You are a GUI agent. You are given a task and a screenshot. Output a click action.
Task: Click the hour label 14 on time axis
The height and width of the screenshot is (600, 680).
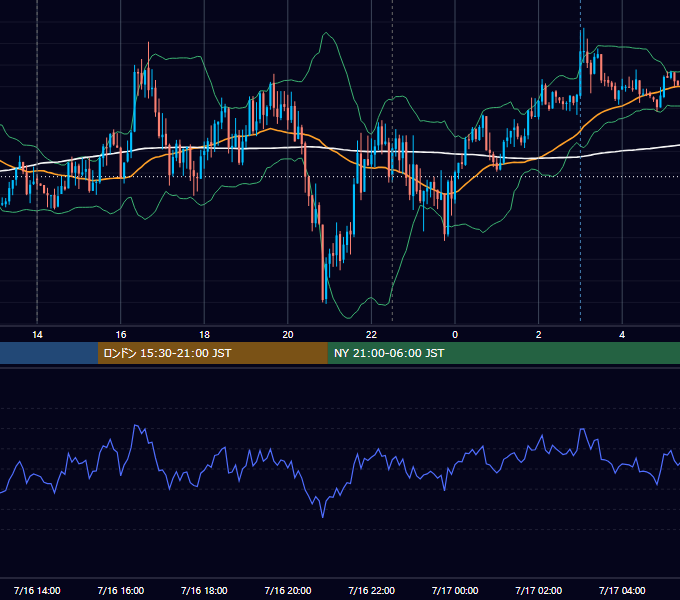coord(37,335)
